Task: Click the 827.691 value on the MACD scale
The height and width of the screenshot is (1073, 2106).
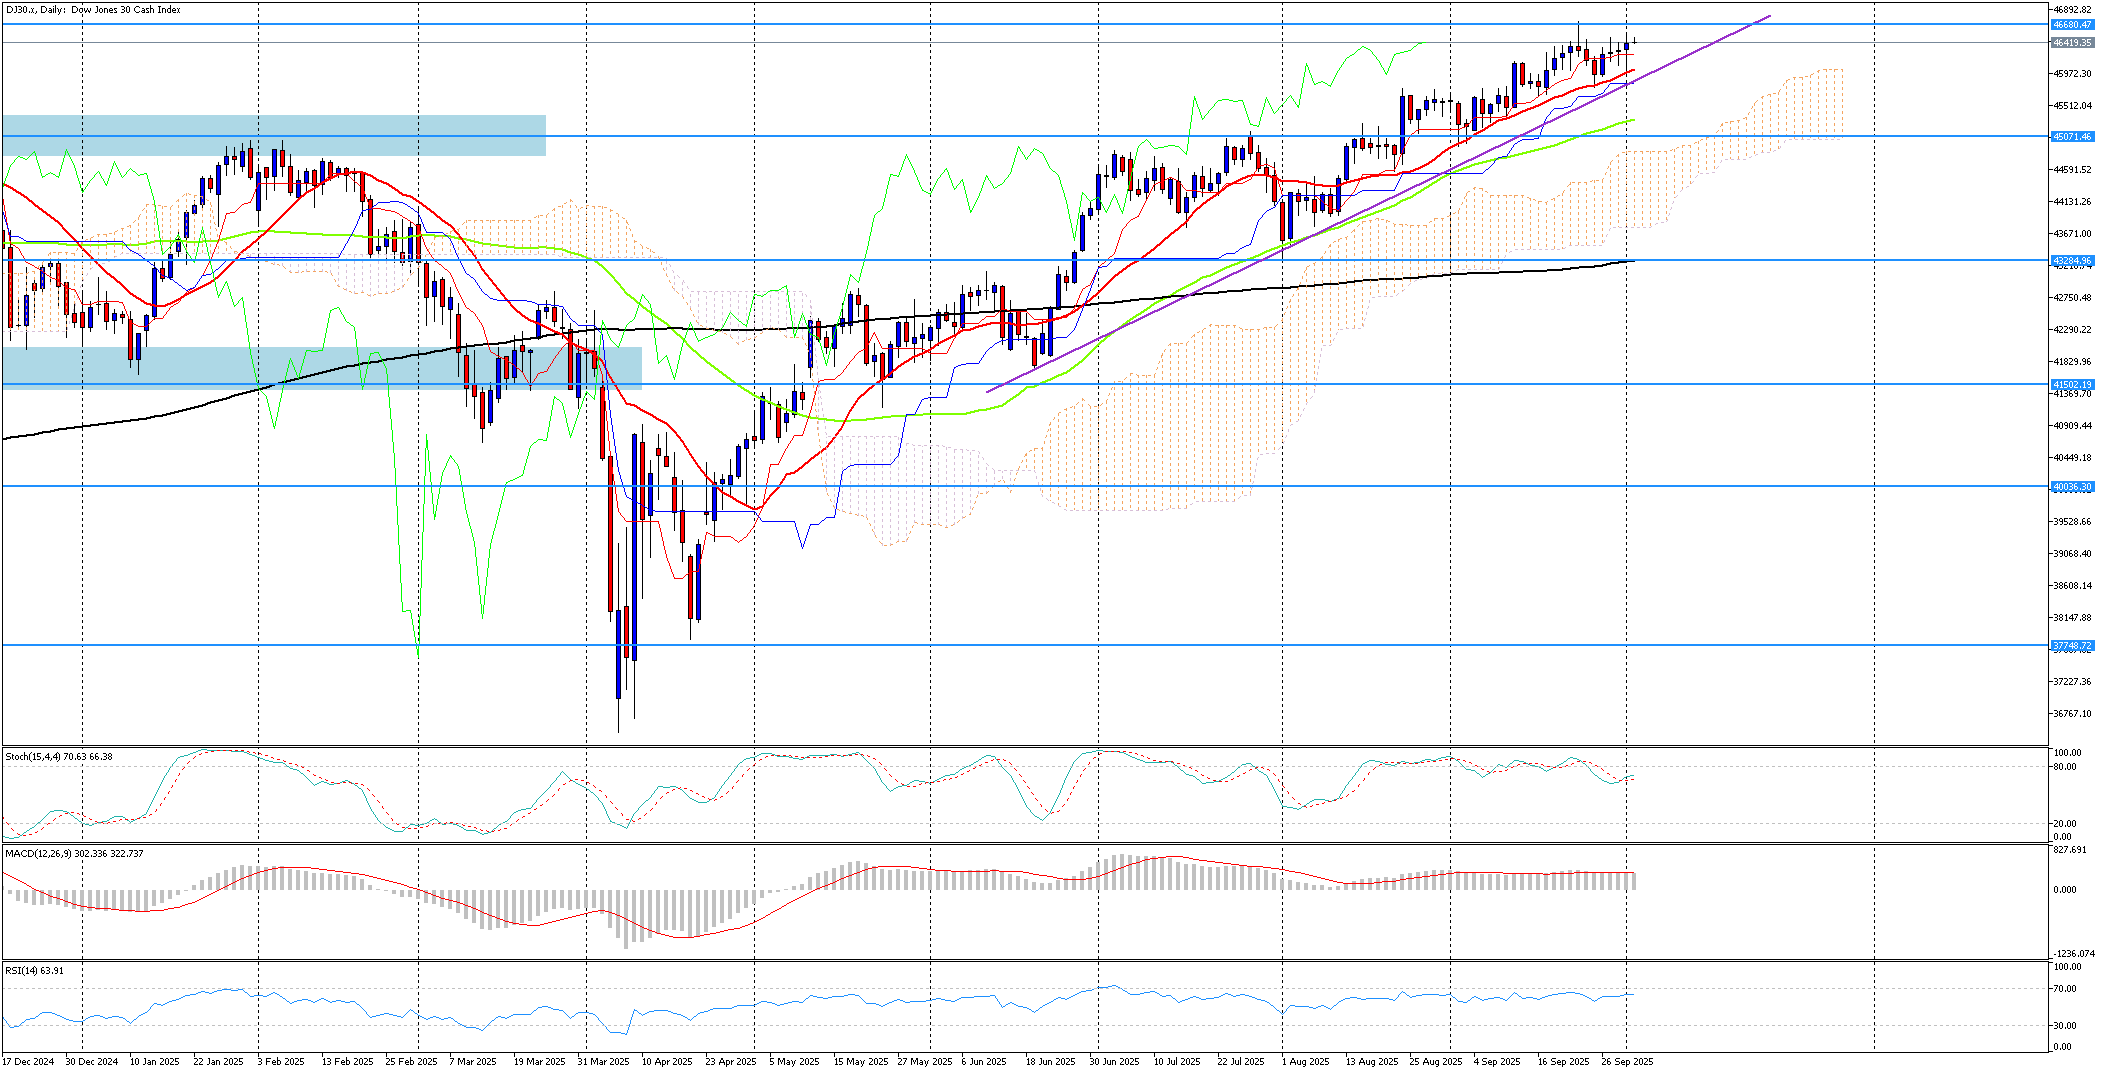Action: pyautogui.click(x=2069, y=850)
